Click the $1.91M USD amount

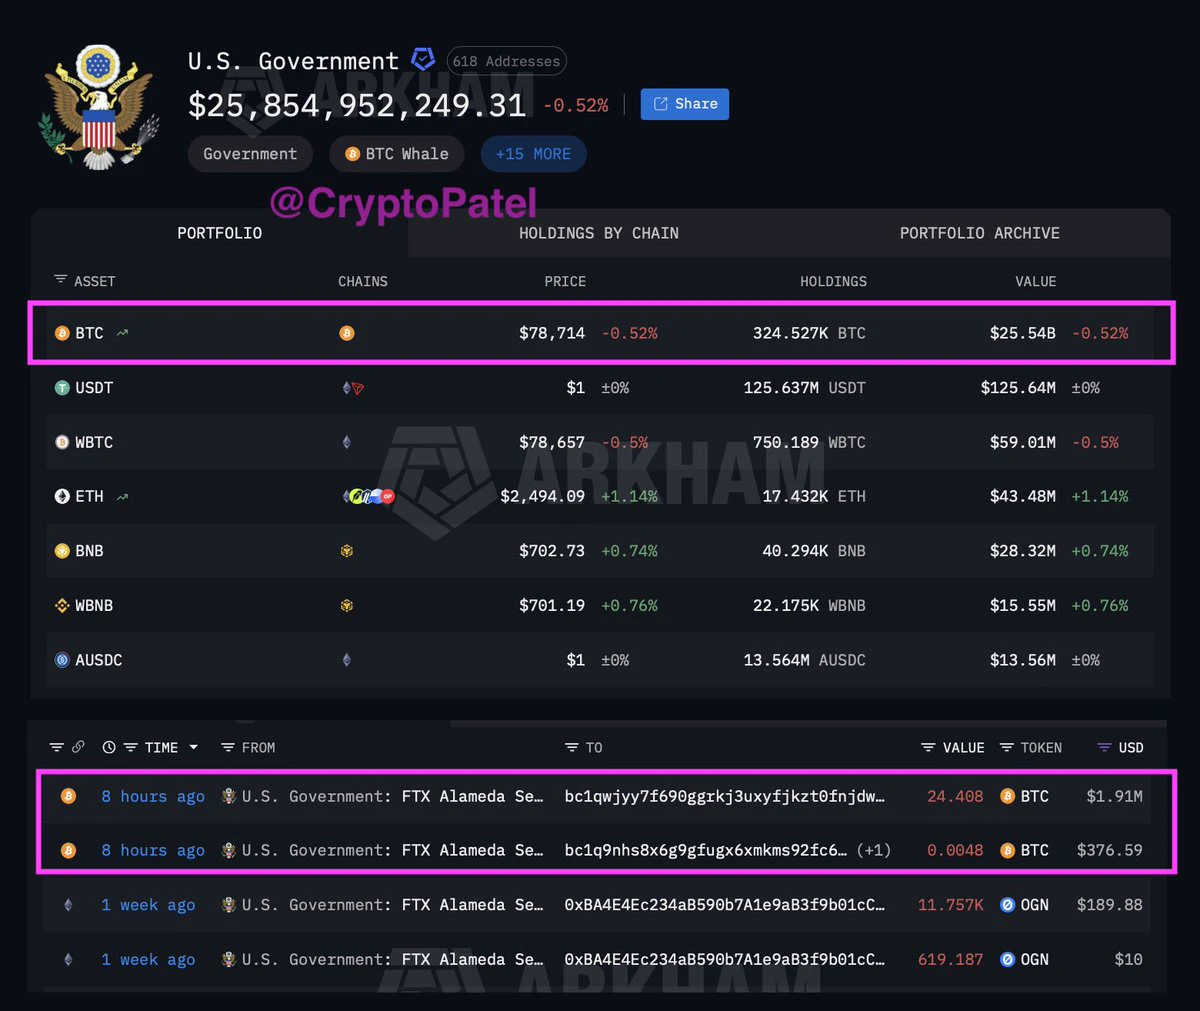pos(1114,797)
